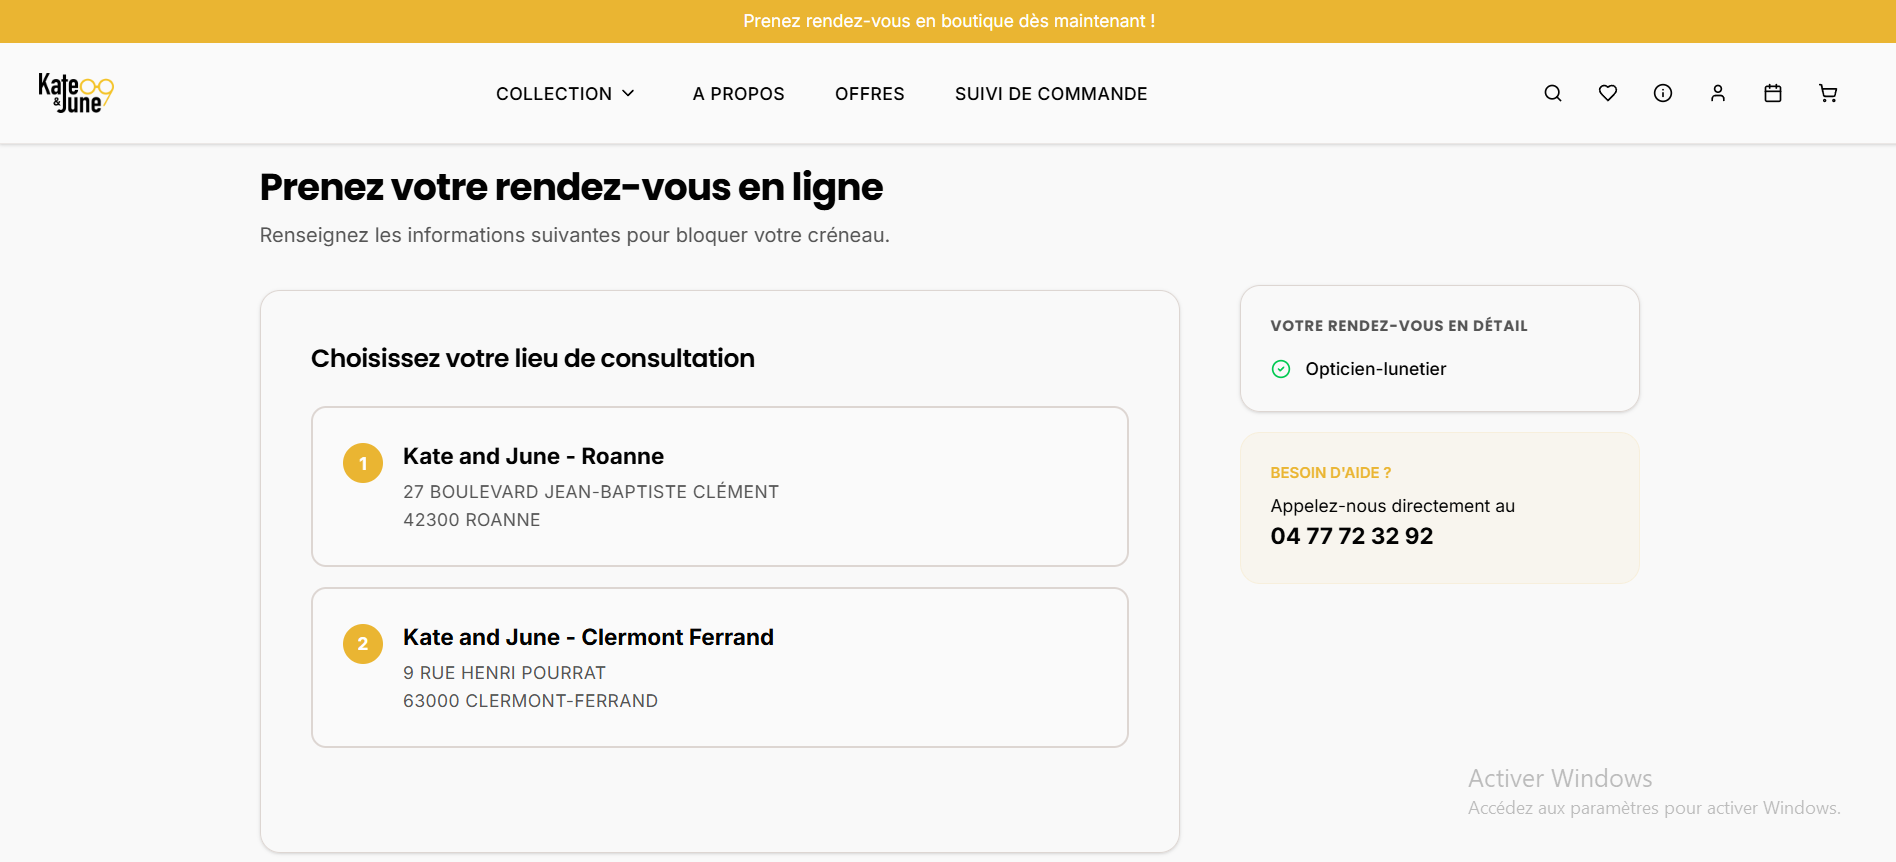The height and width of the screenshot is (862, 1896).
Task: Click the green check icon beside Opticien-lunetier
Action: tap(1281, 369)
